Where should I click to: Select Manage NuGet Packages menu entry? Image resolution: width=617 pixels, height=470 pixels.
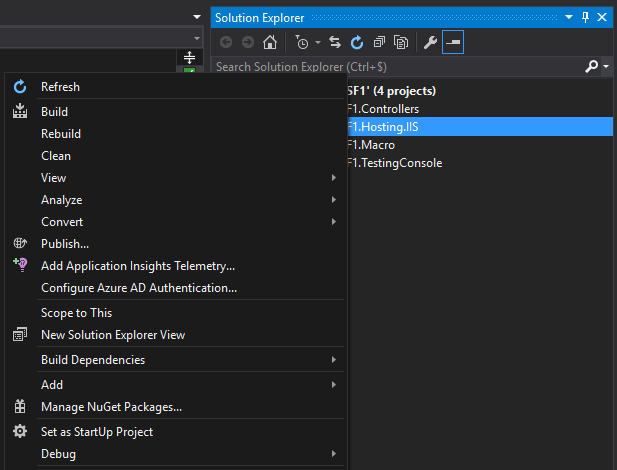click(111, 407)
